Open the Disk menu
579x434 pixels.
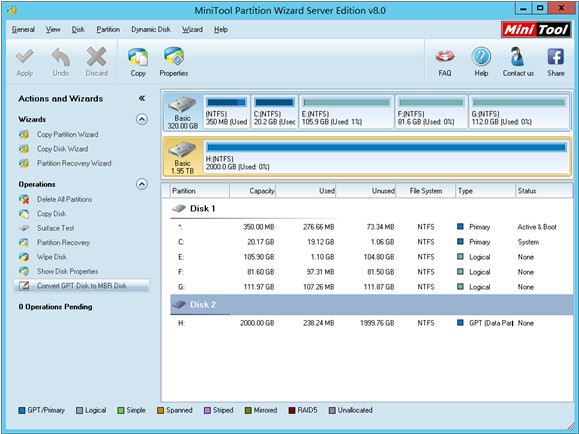pyautogui.click(x=78, y=30)
